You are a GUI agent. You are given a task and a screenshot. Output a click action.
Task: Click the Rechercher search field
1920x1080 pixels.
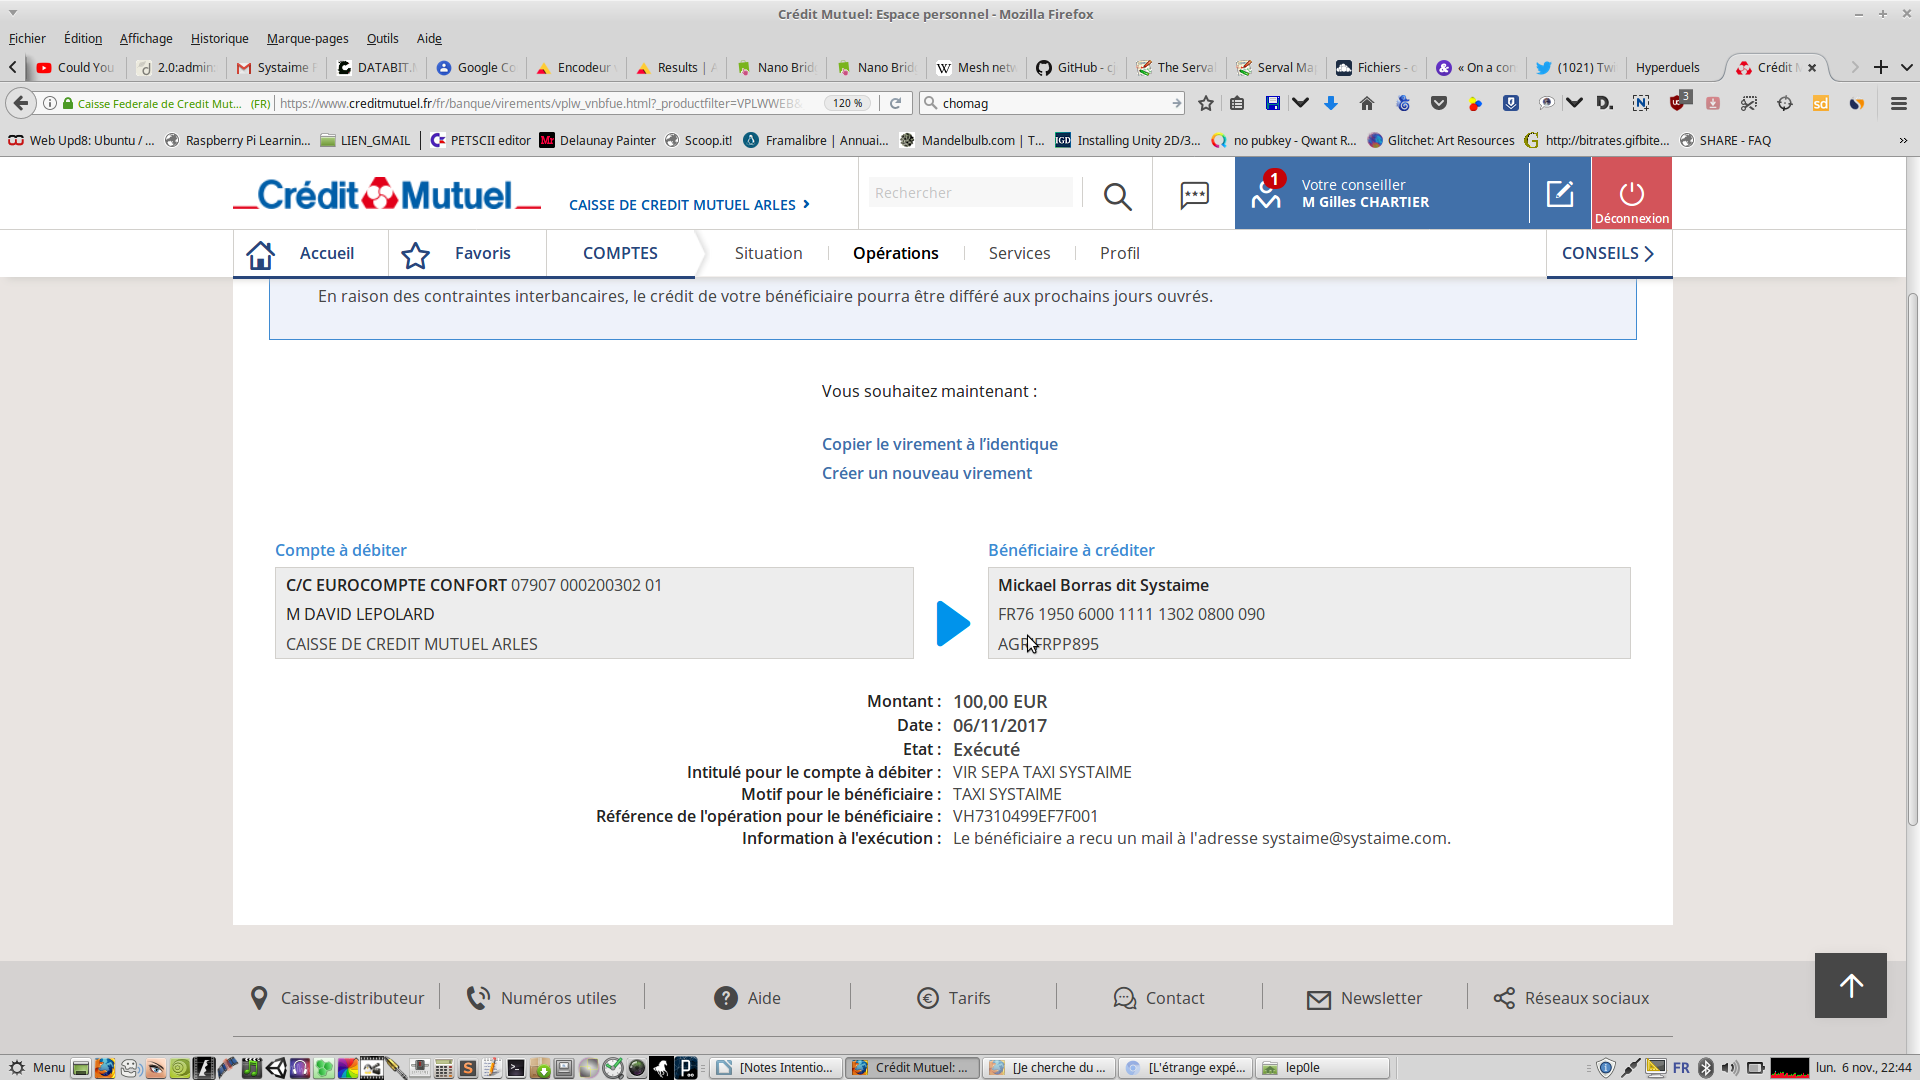[970, 193]
